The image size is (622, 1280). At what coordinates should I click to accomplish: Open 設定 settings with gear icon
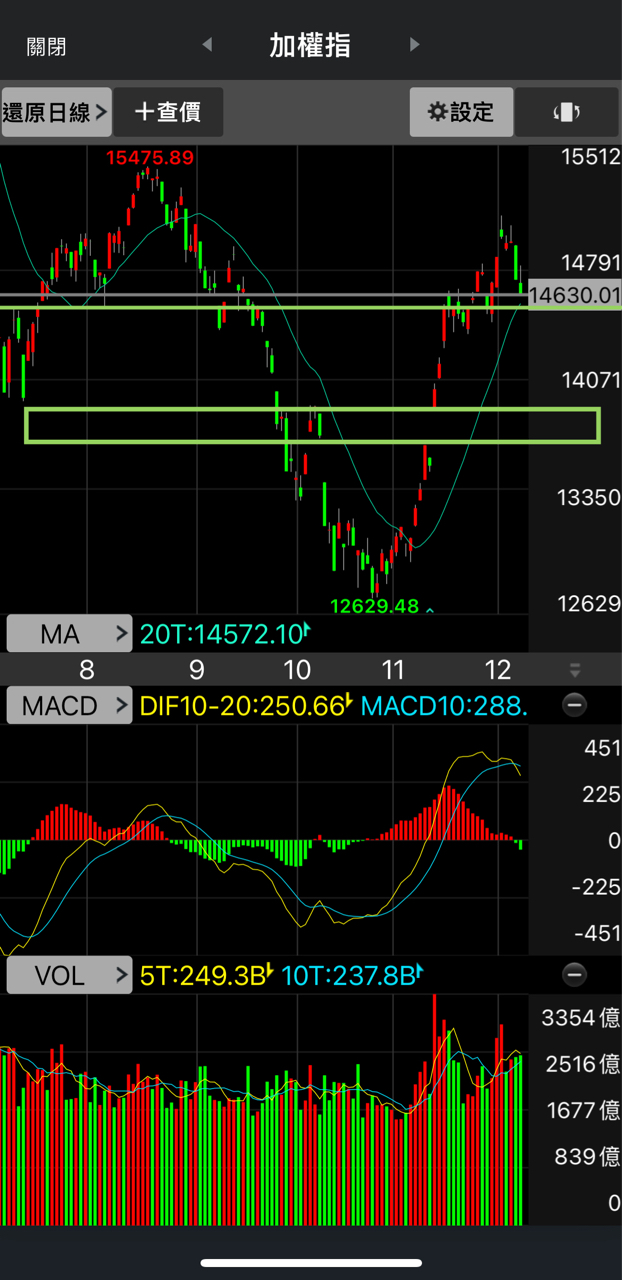coord(461,112)
